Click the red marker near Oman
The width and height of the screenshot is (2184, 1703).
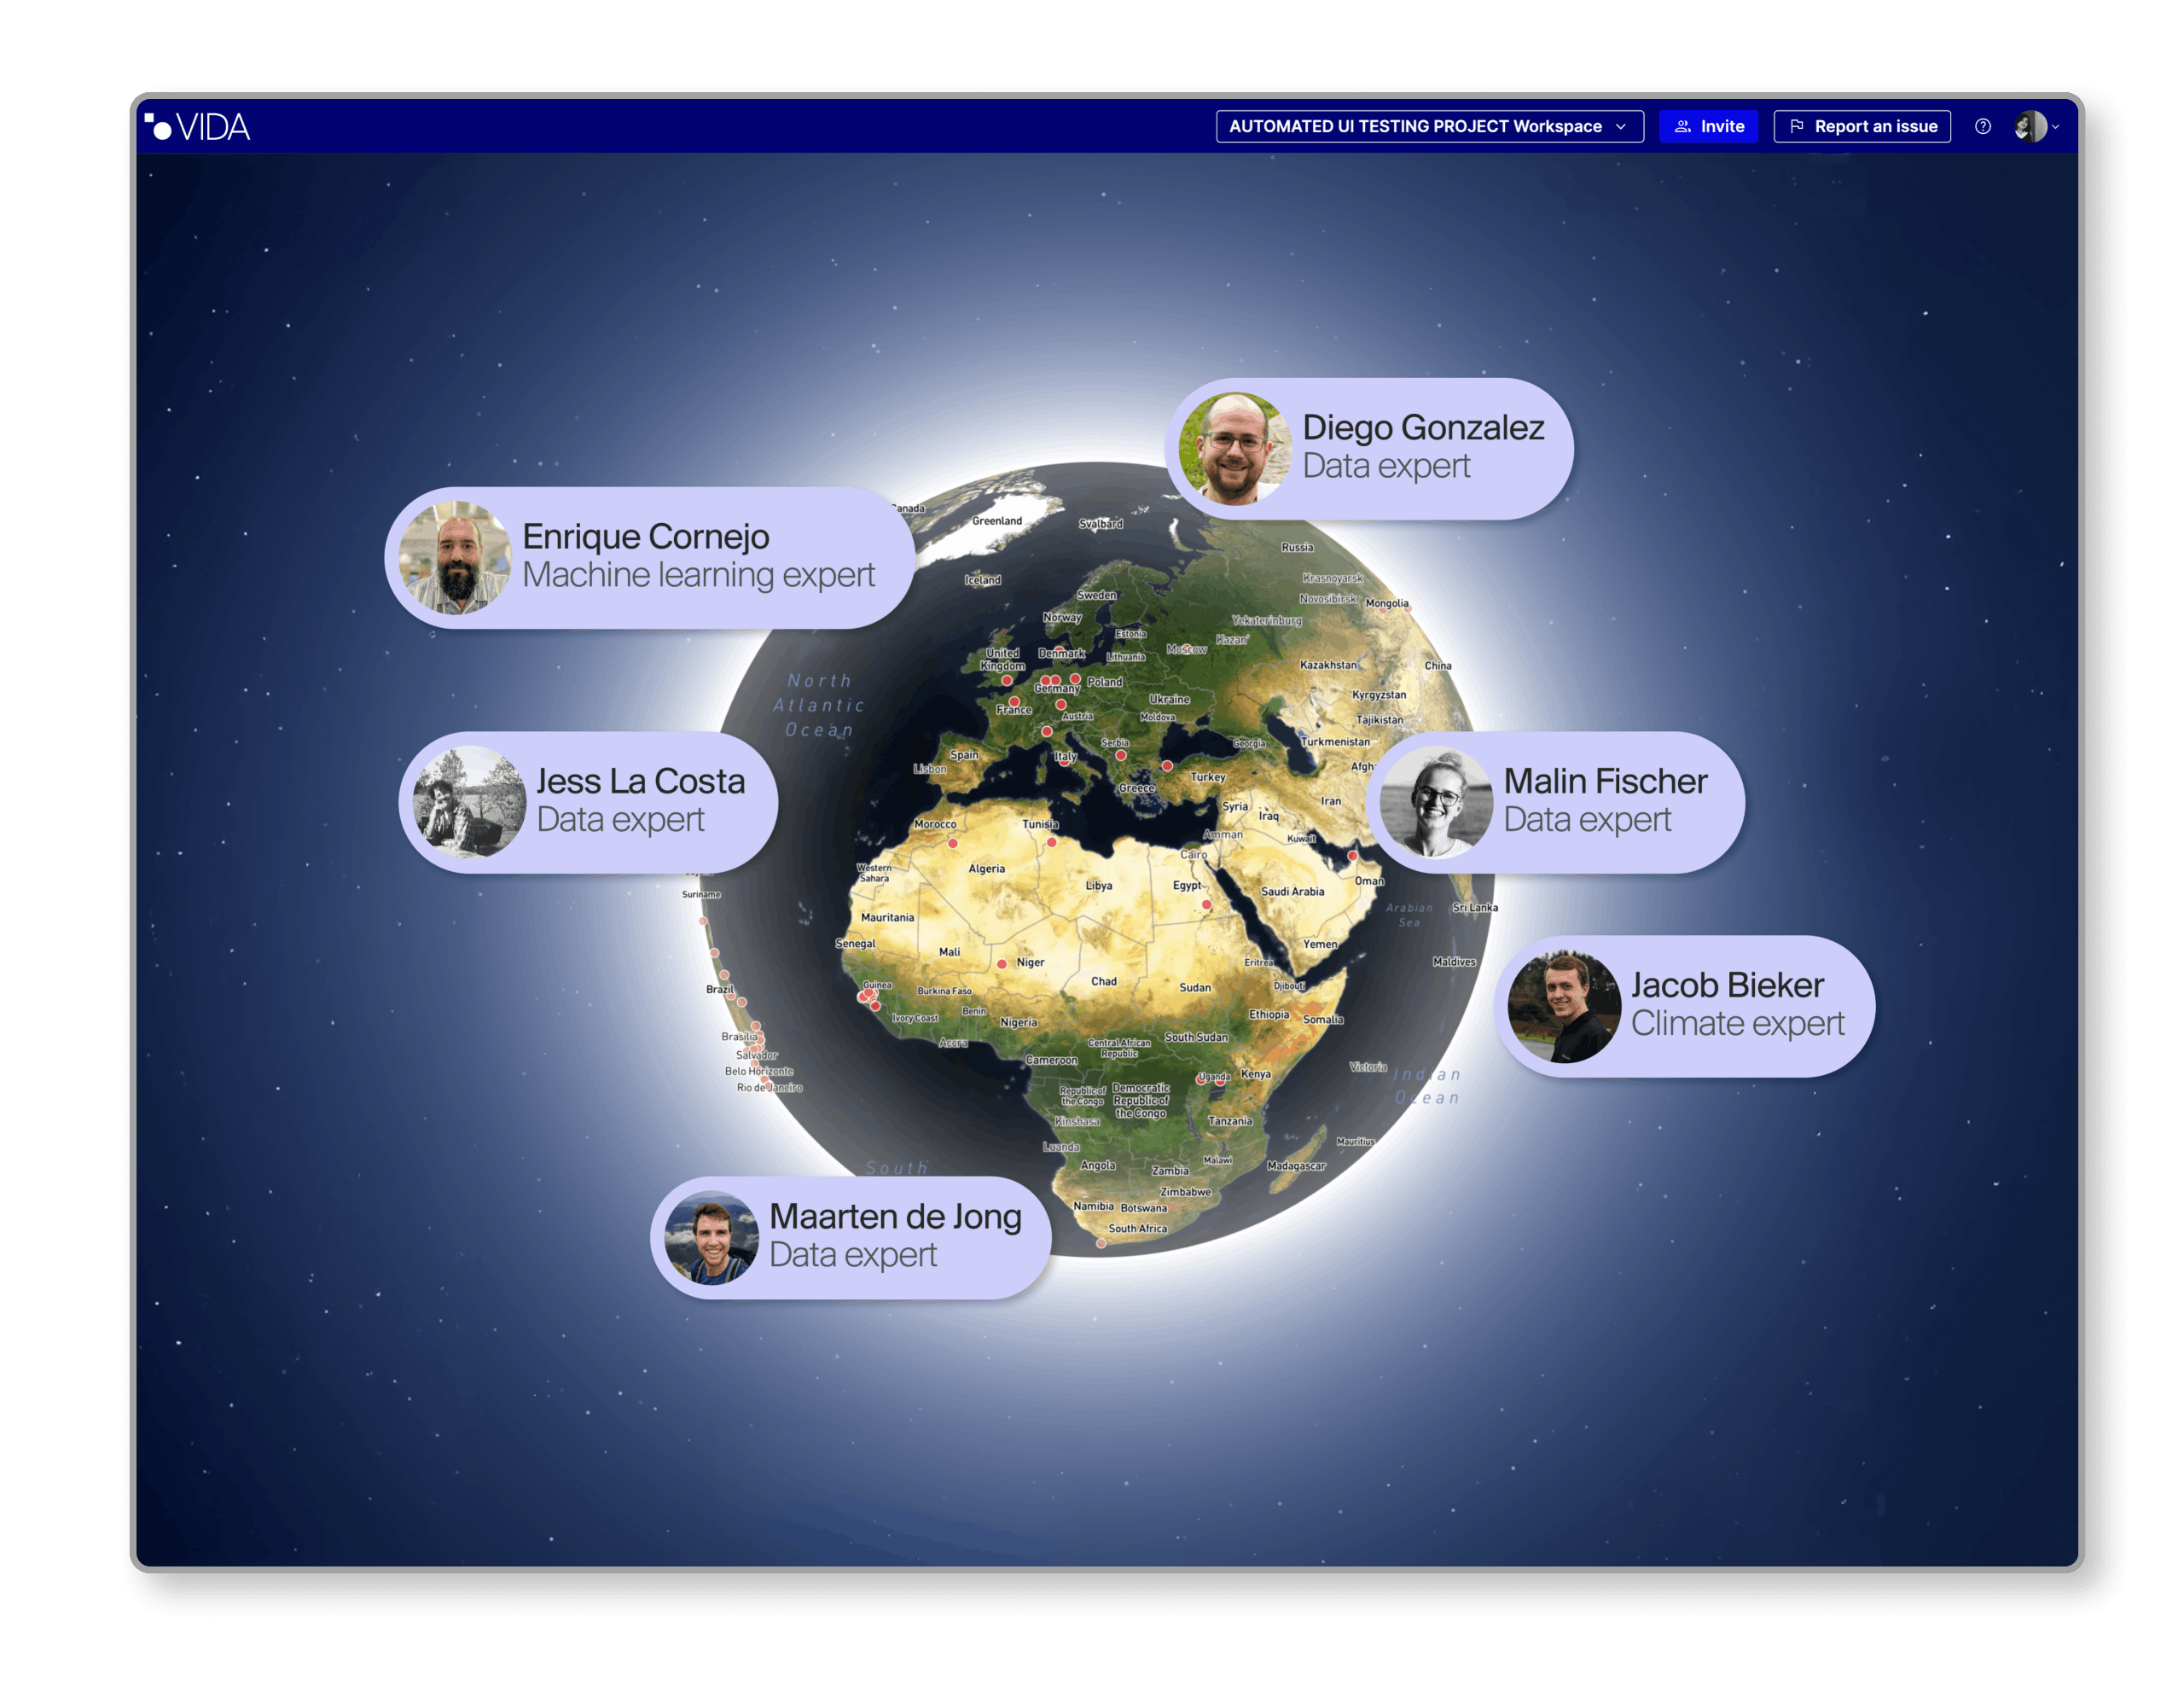(x=1353, y=856)
